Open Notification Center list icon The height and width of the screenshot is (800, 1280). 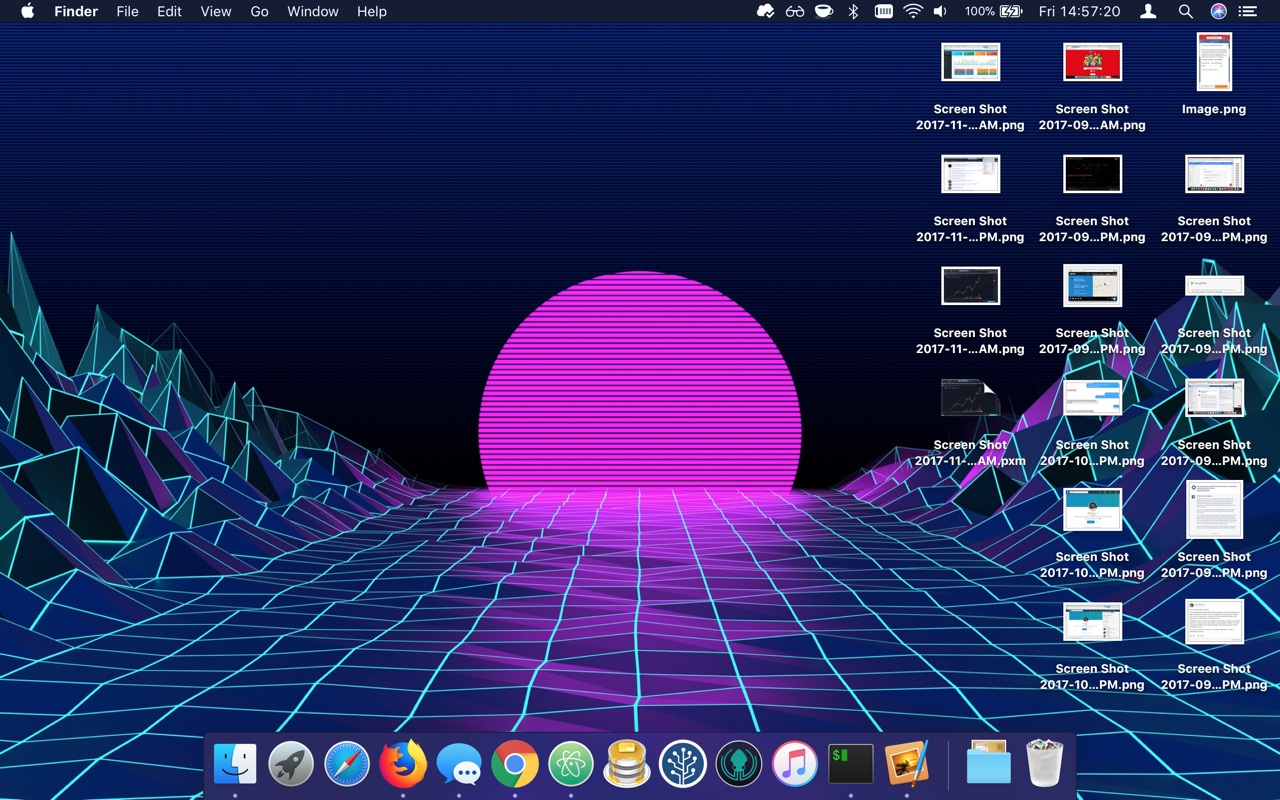1248,12
